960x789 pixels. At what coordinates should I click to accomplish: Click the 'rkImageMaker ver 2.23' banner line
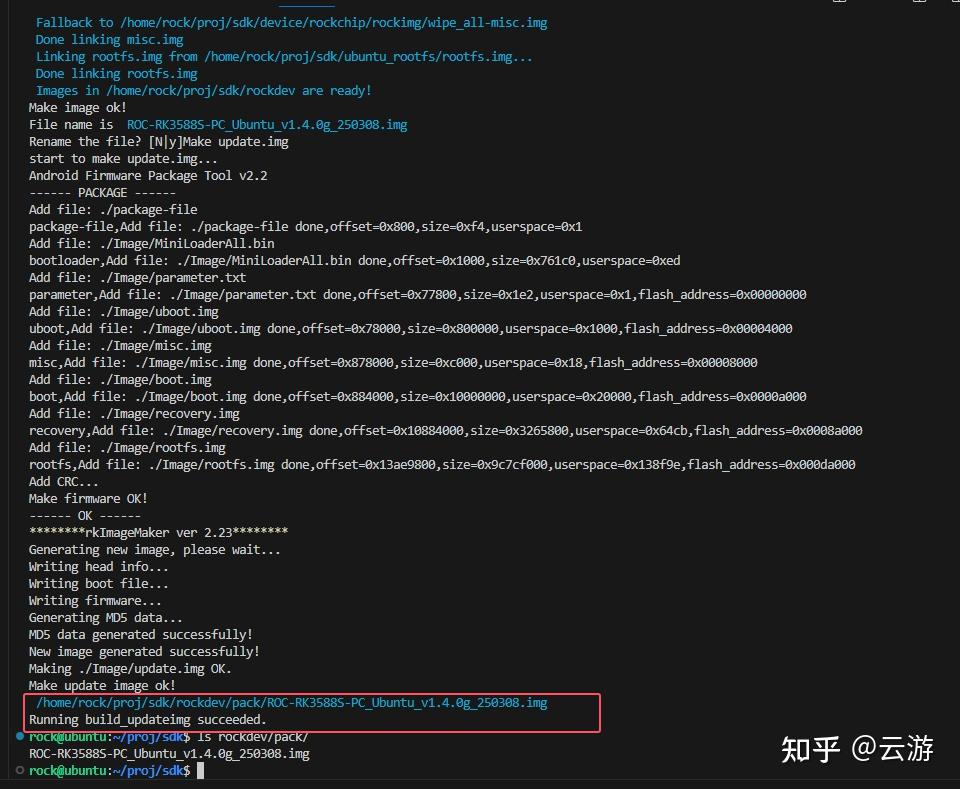tap(159, 533)
